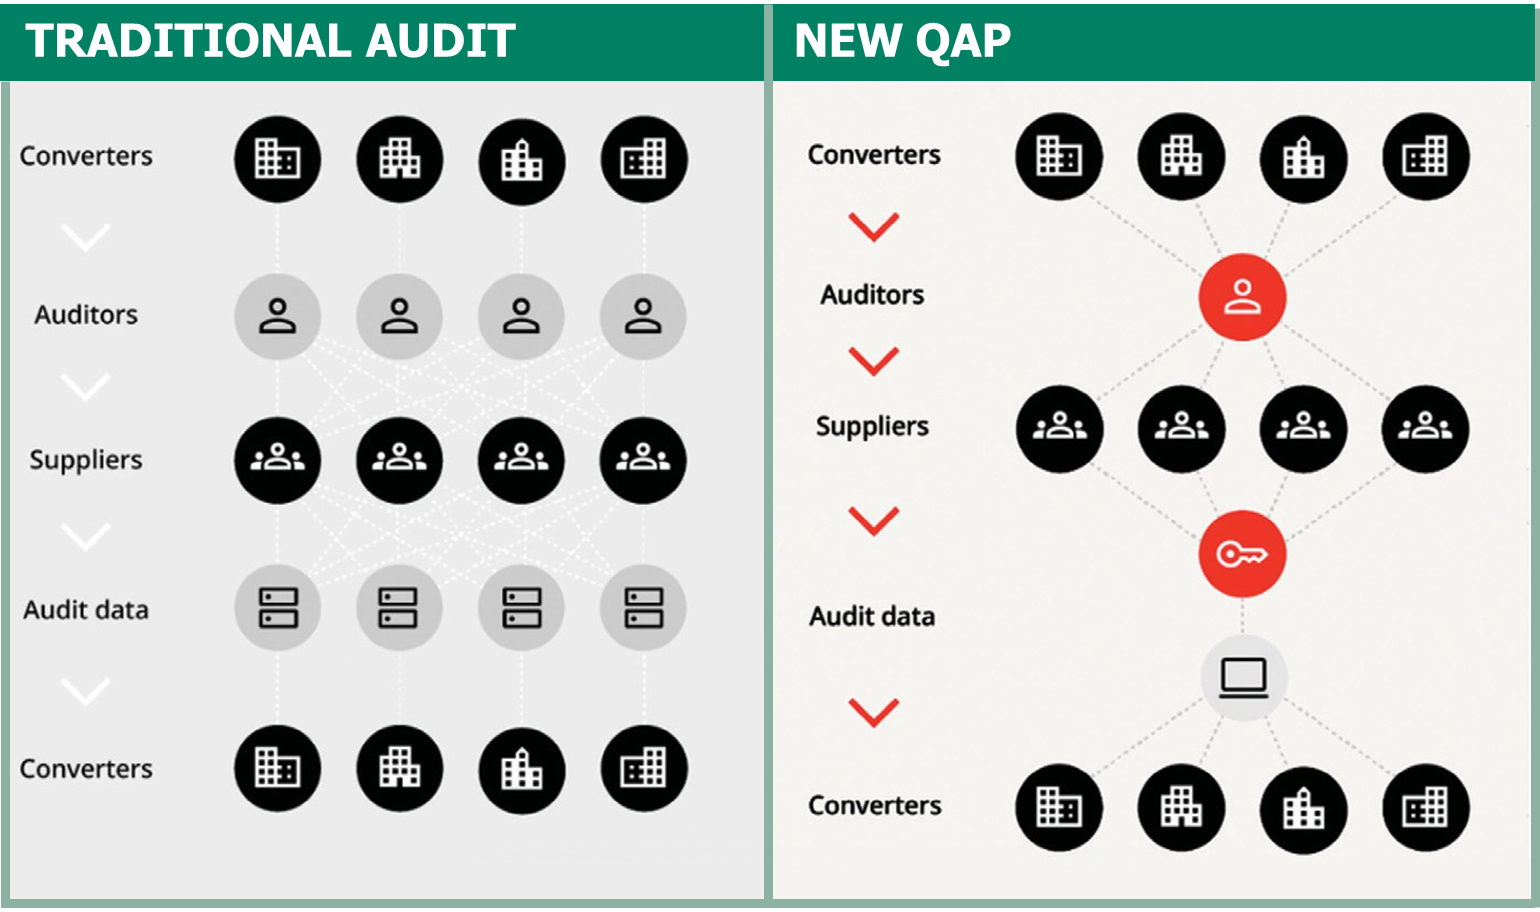Click the red auditor person icon

pyautogui.click(x=1242, y=297)
